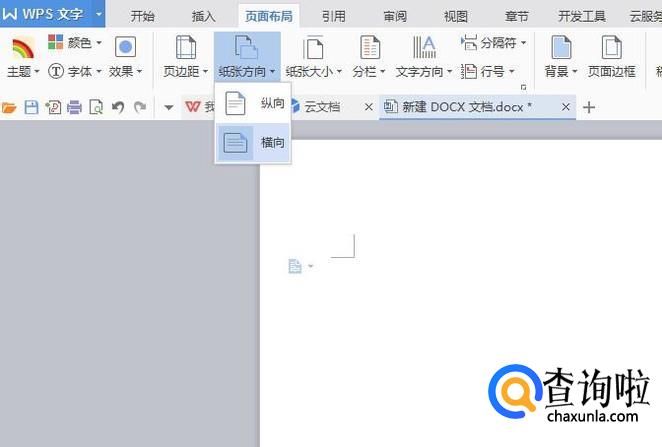The width and height of the screenshot is (662, 447).
Task: Open the WPS 文字 application menu
Action: click(44, 14)
